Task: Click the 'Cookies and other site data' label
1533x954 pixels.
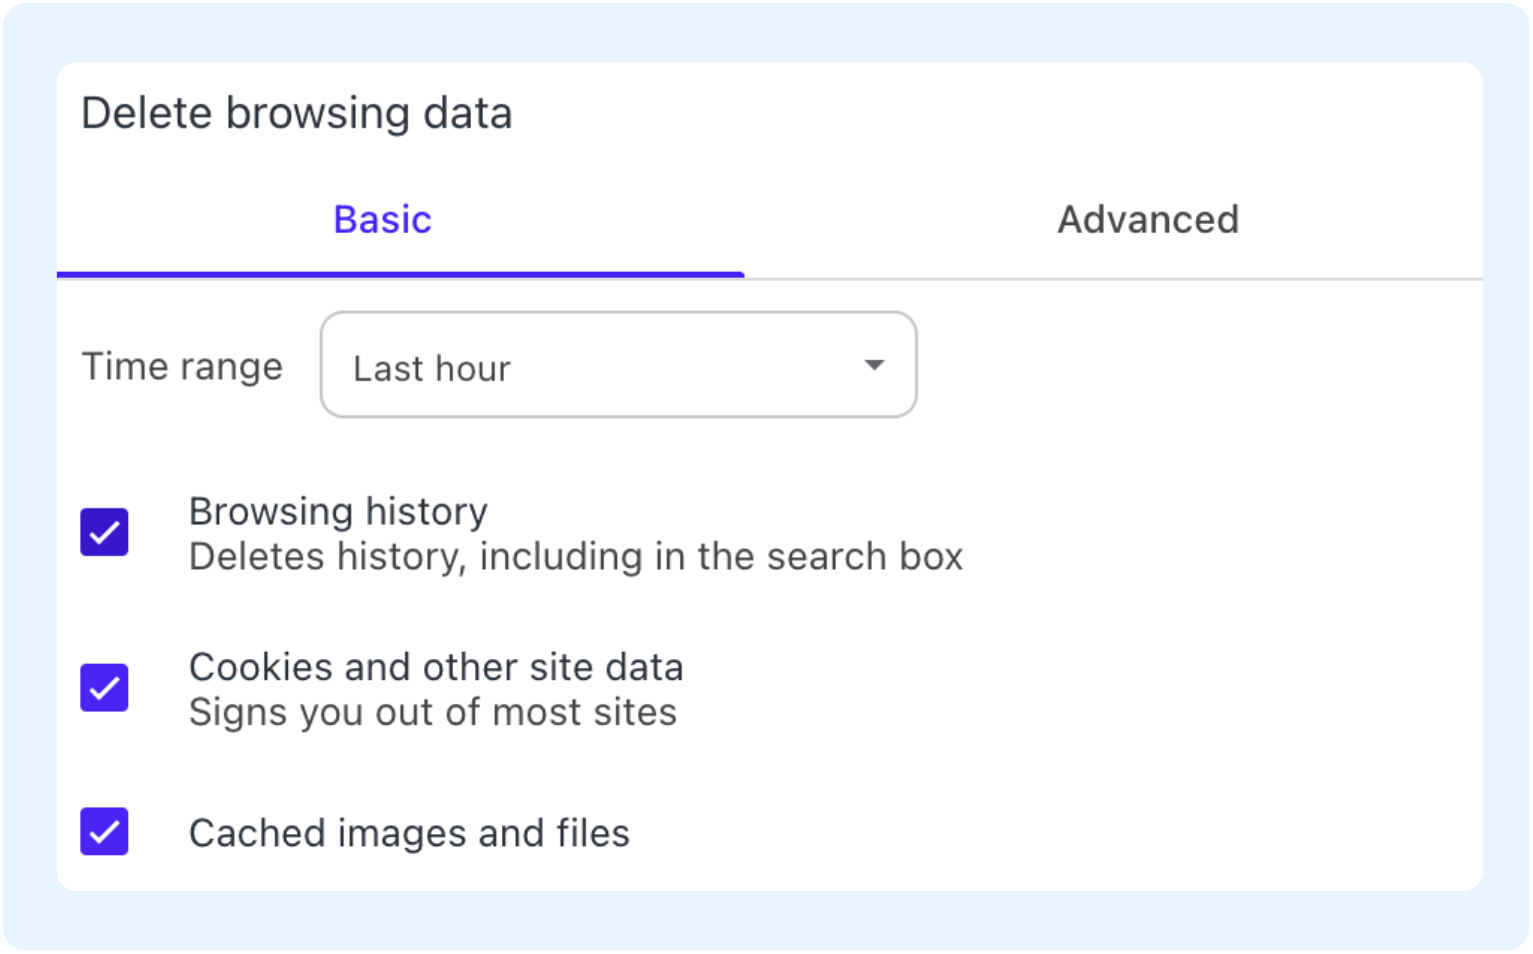Action: pyautogui.click(x=435, y=667)
